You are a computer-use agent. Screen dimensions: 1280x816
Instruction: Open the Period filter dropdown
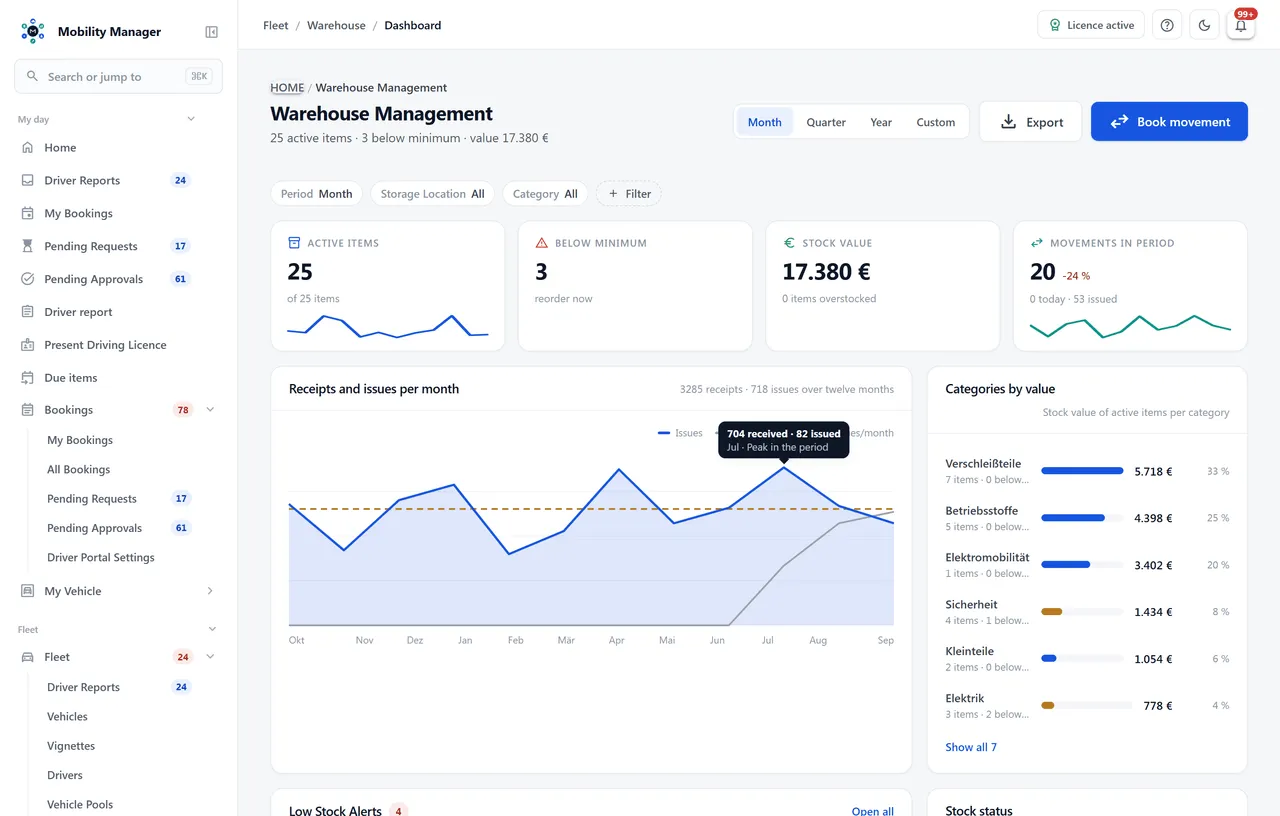tap(316, 194)
